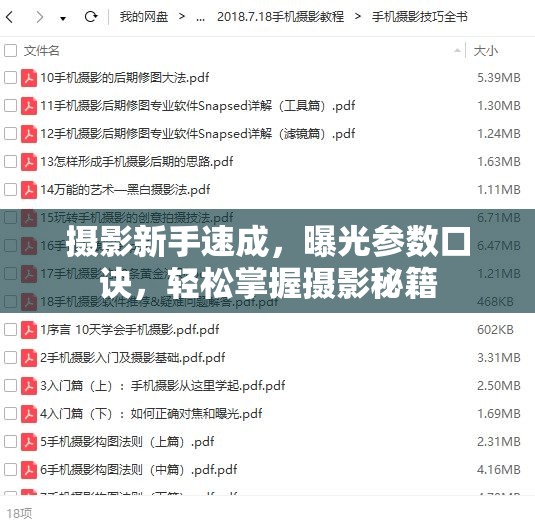The width and height of the screenshot is (535, 523).
Task: Open the navigation history dropdown arrow
Action: [63, 18]
